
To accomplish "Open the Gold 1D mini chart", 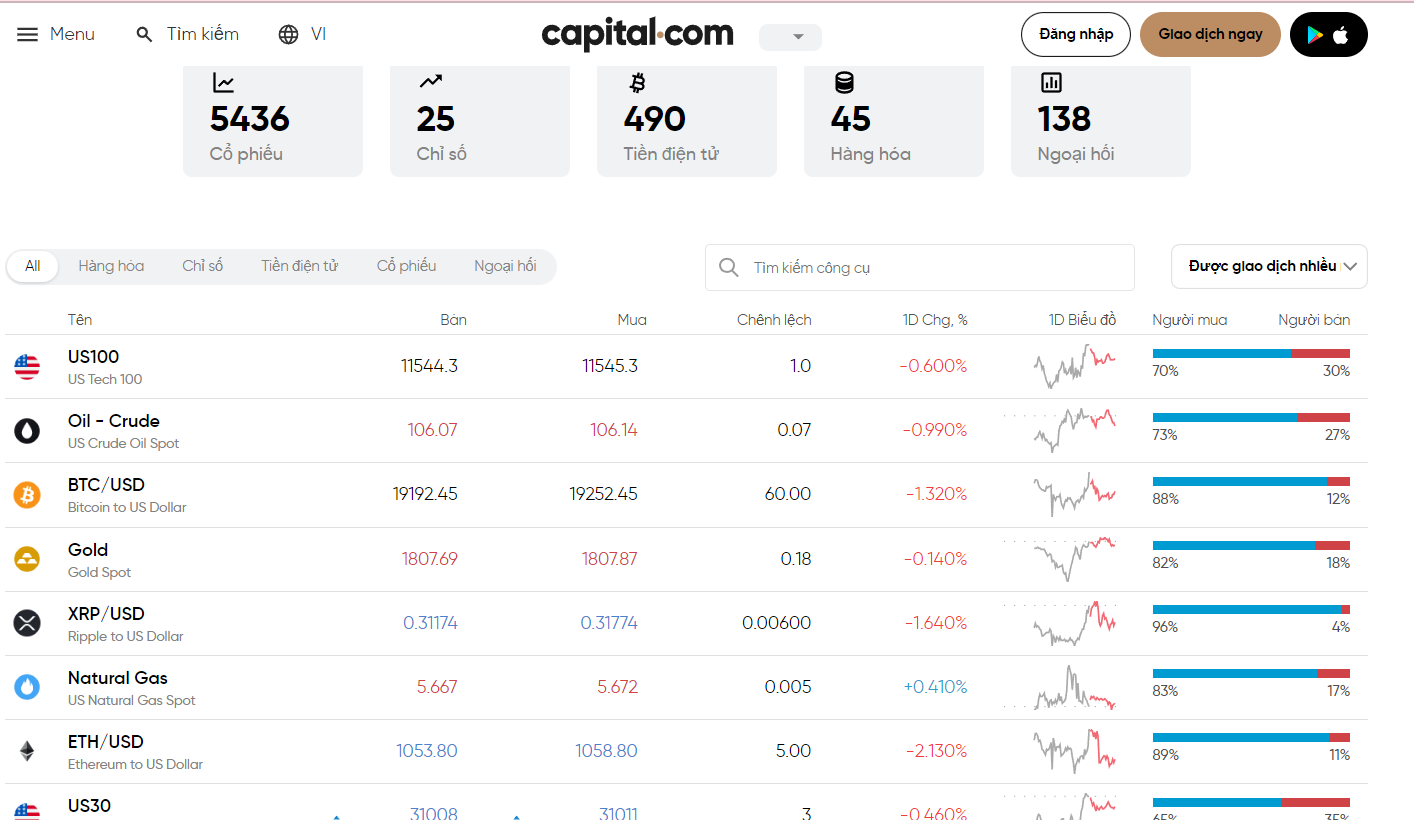I will click(1060, 558).
